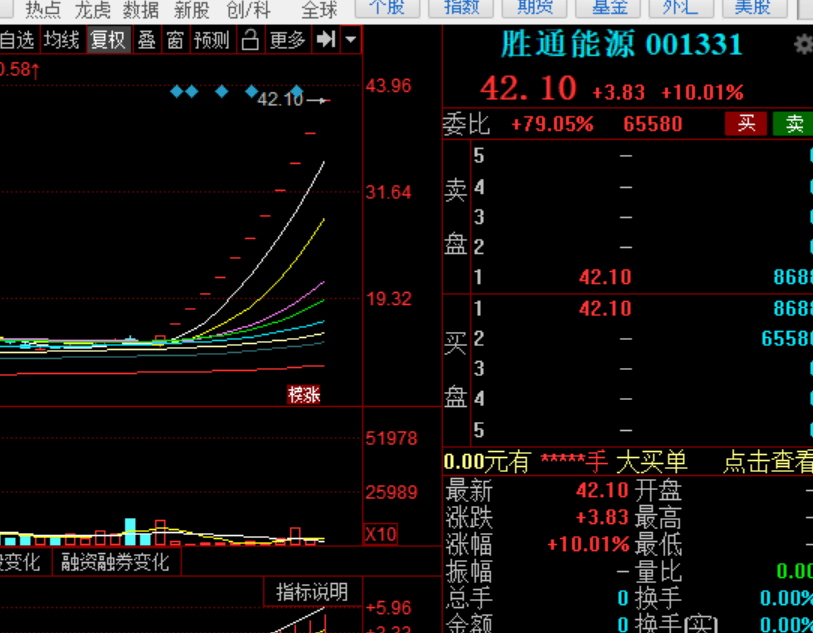Click the X10 volume scale box
The width and height of the screenshot is (813, 633).
pos(380,534)
